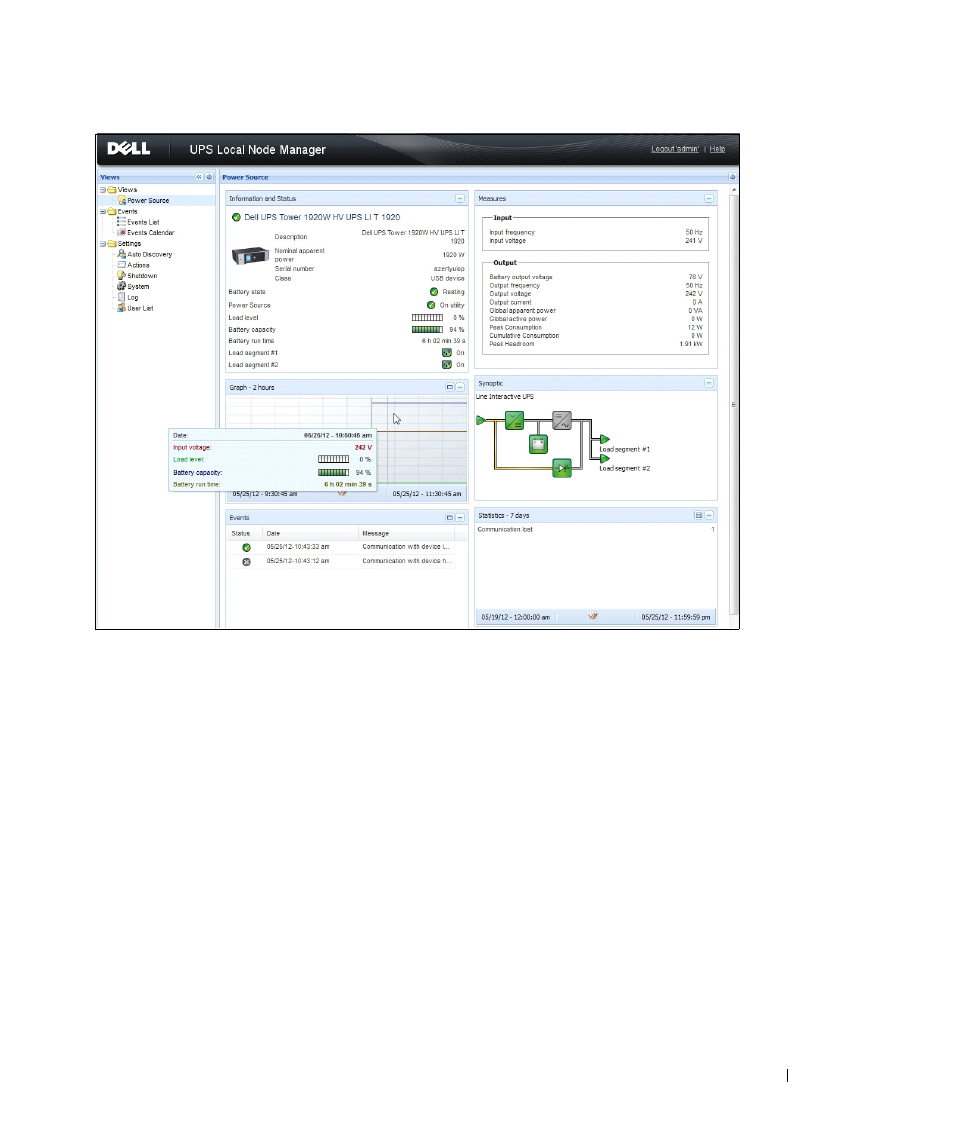Click the Statistics end date 05/25/12

tap(676, 617)
